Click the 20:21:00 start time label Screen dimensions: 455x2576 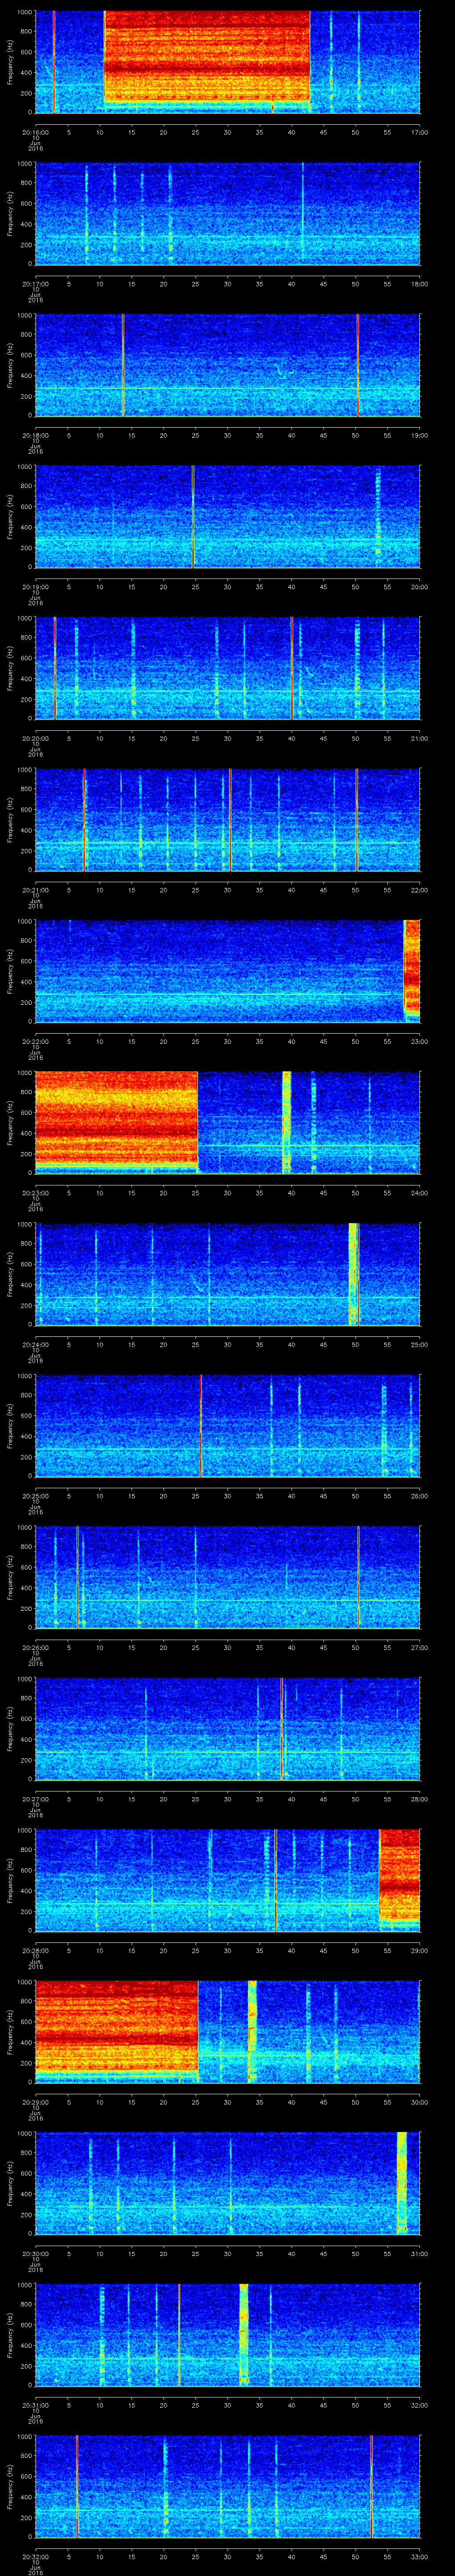coord(35,890)
